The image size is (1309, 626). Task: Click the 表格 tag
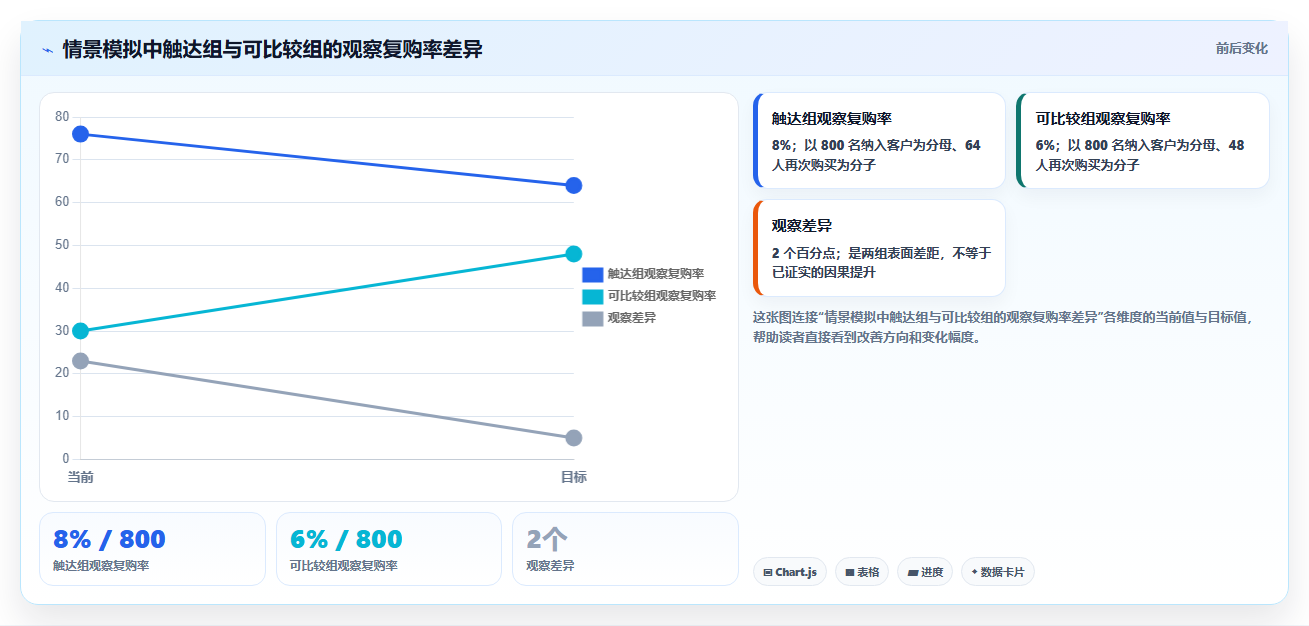tap(862, 572)
